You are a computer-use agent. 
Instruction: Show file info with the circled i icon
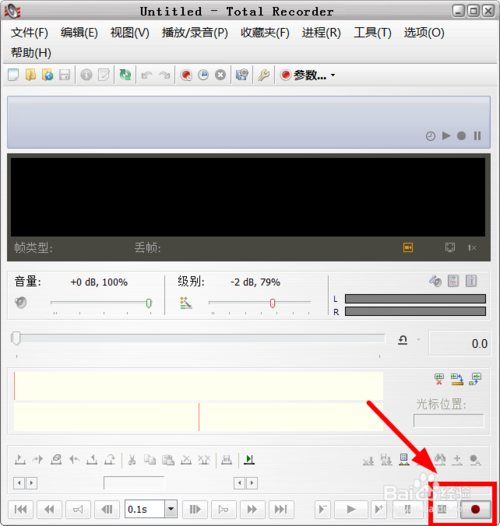[x=86, y=74]
